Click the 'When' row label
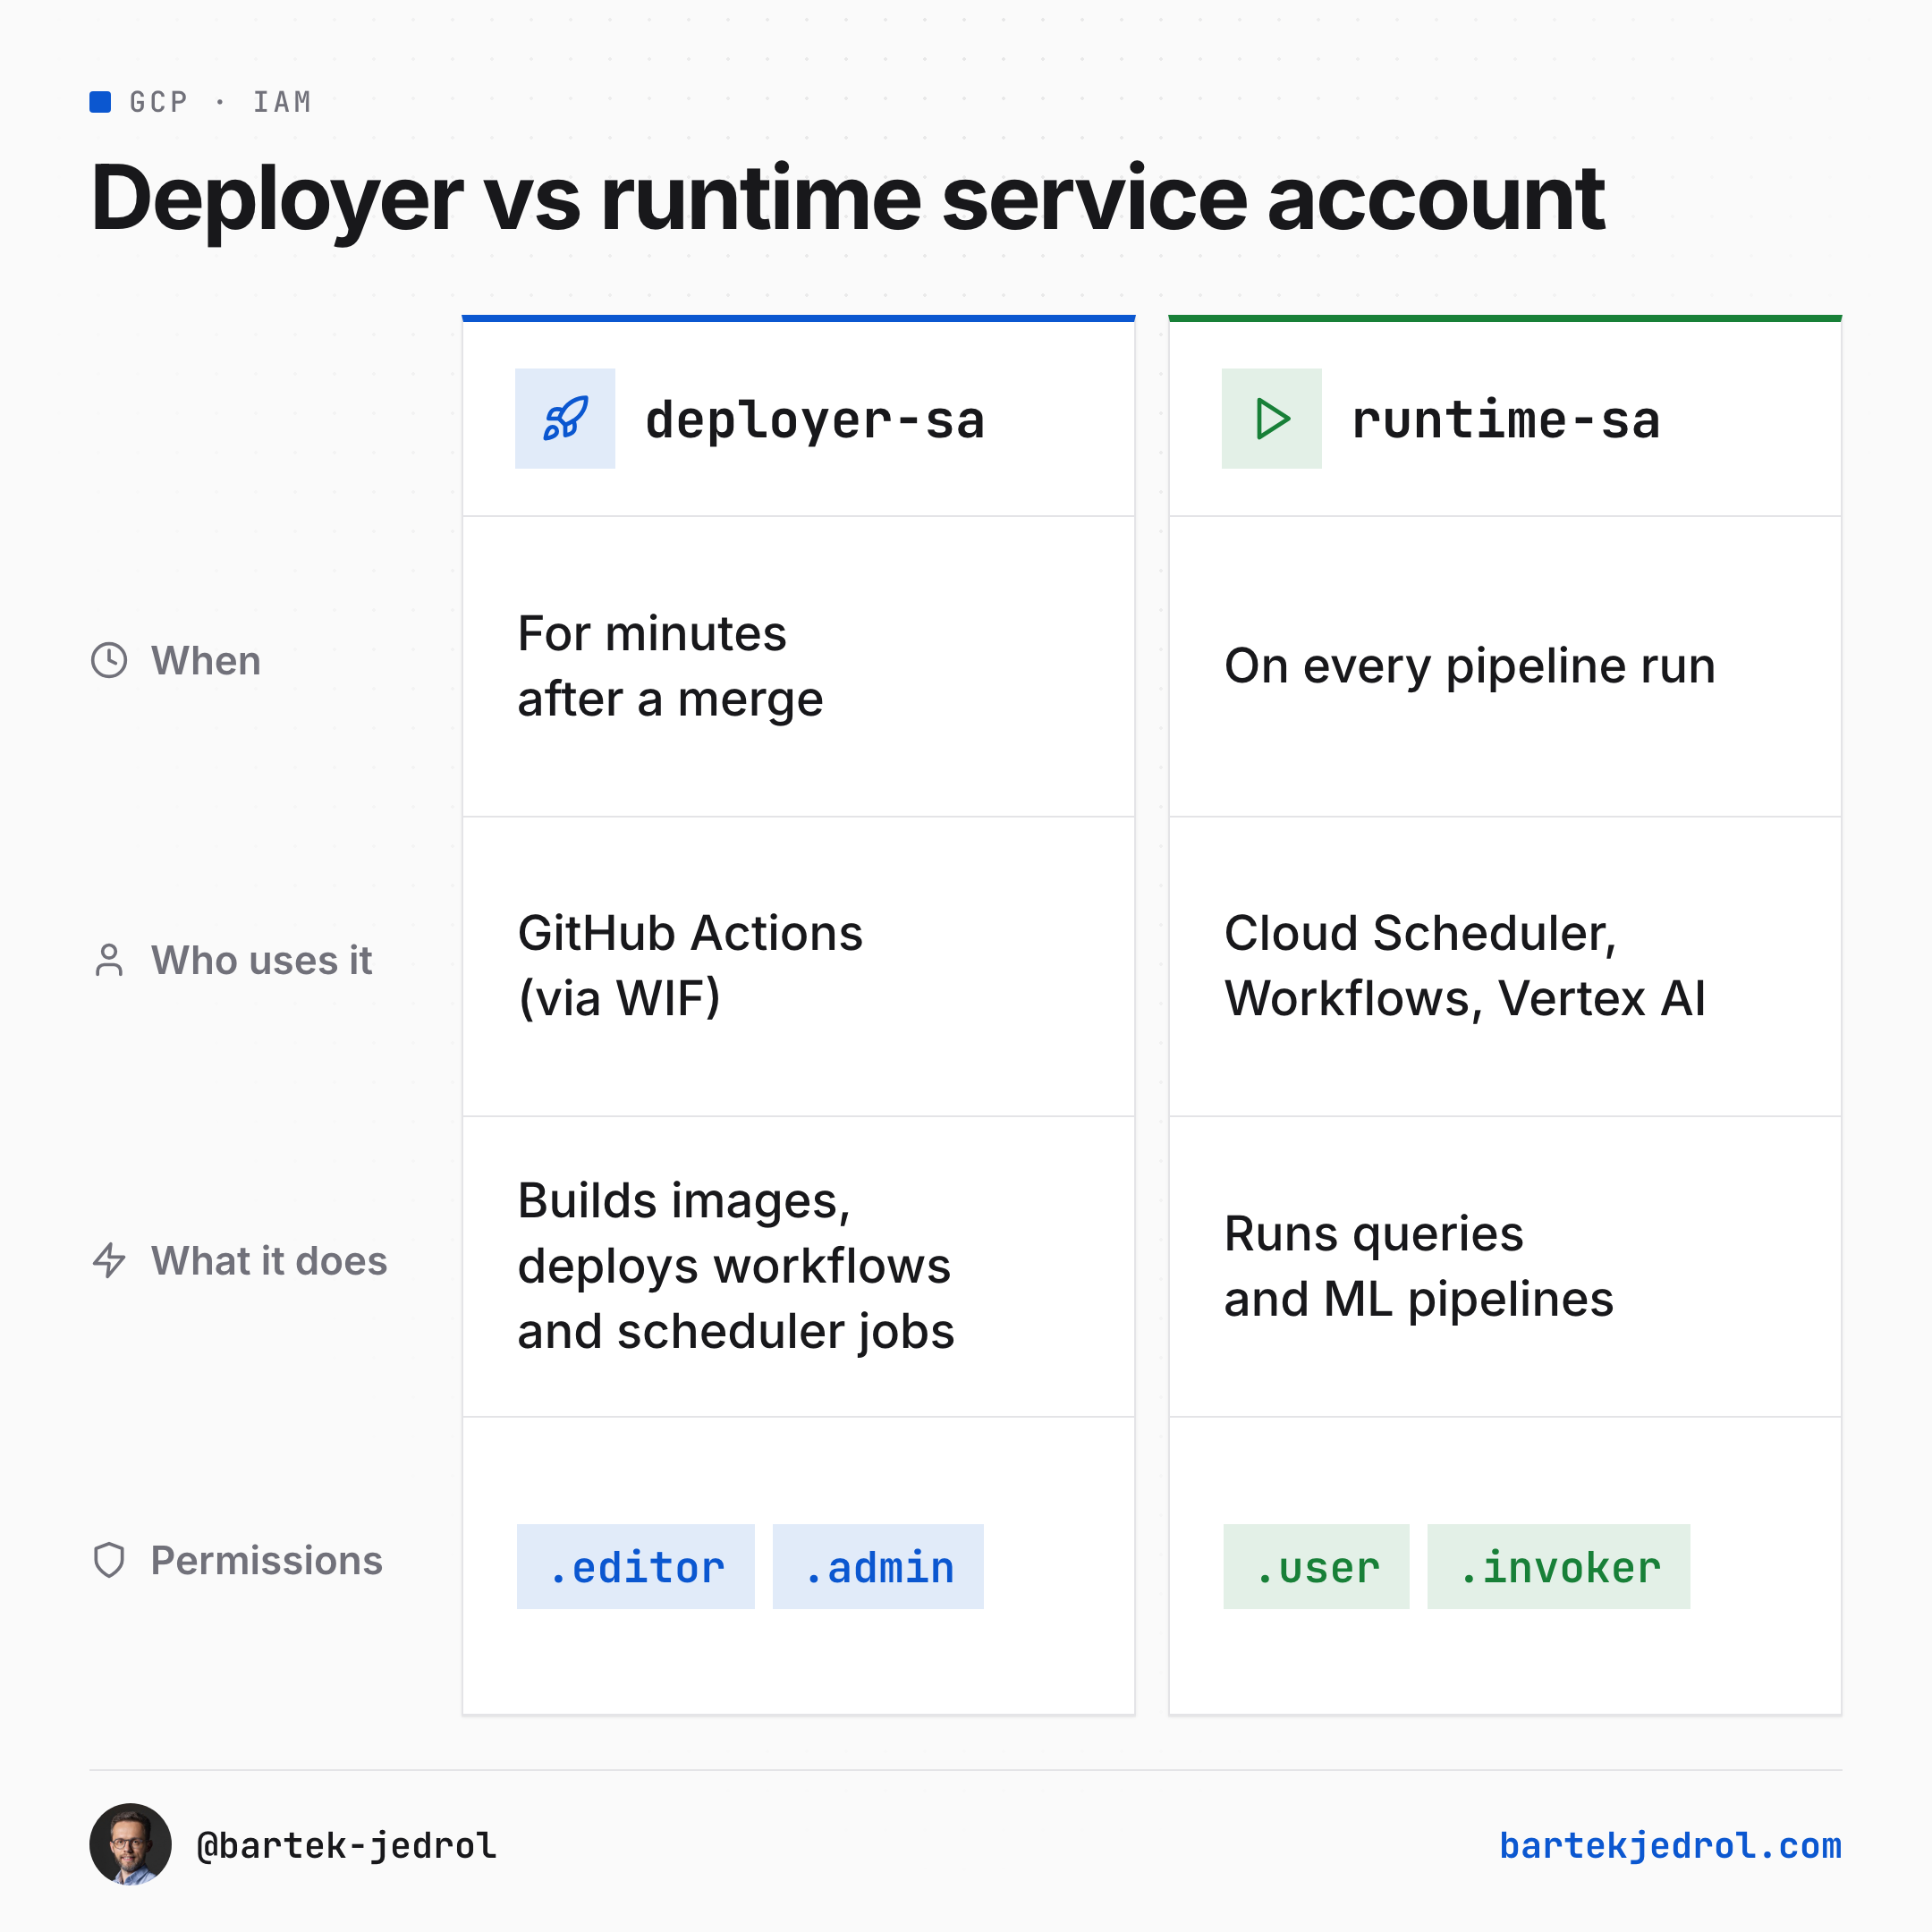The height and width of the screenshot is (1932, 1932). [206, 661]
